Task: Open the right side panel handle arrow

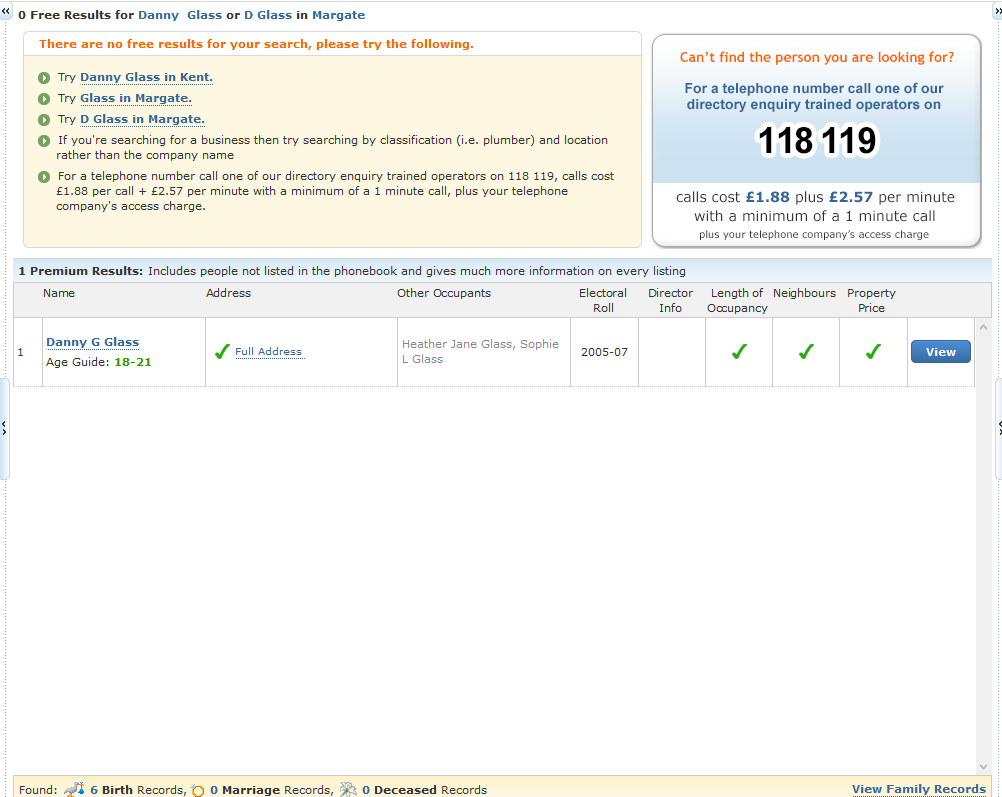Action: (x=999, y=428)
